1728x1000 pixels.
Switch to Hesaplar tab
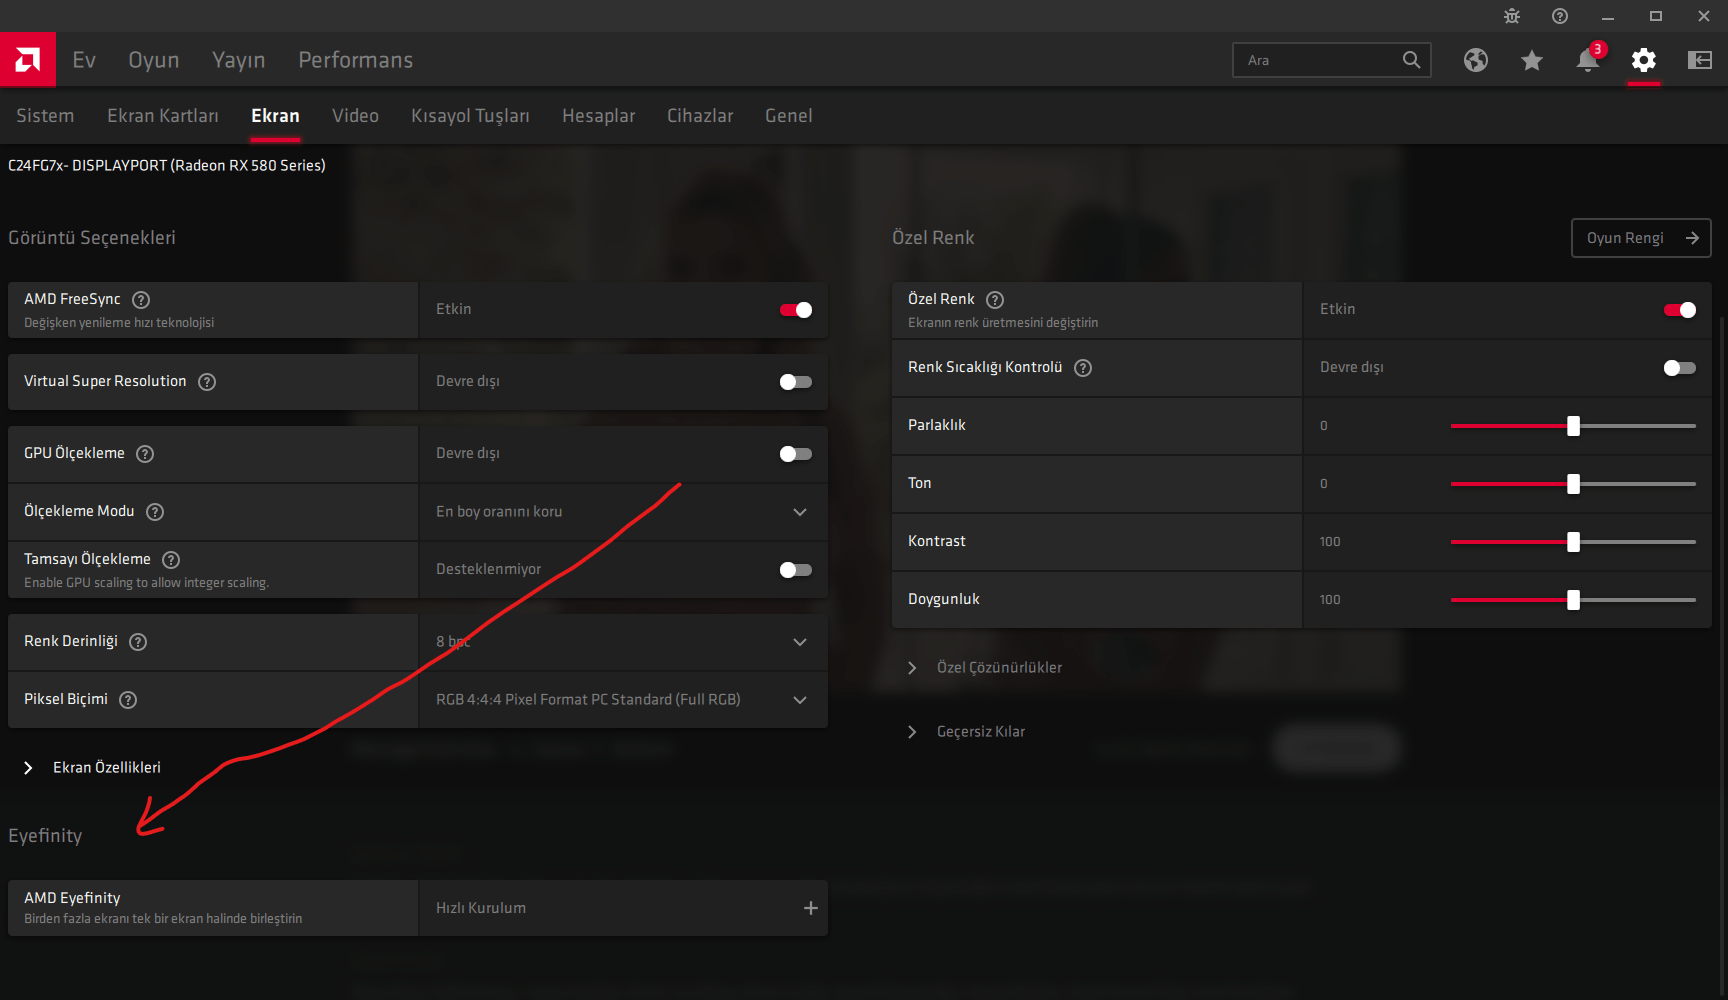pos(598,116)
